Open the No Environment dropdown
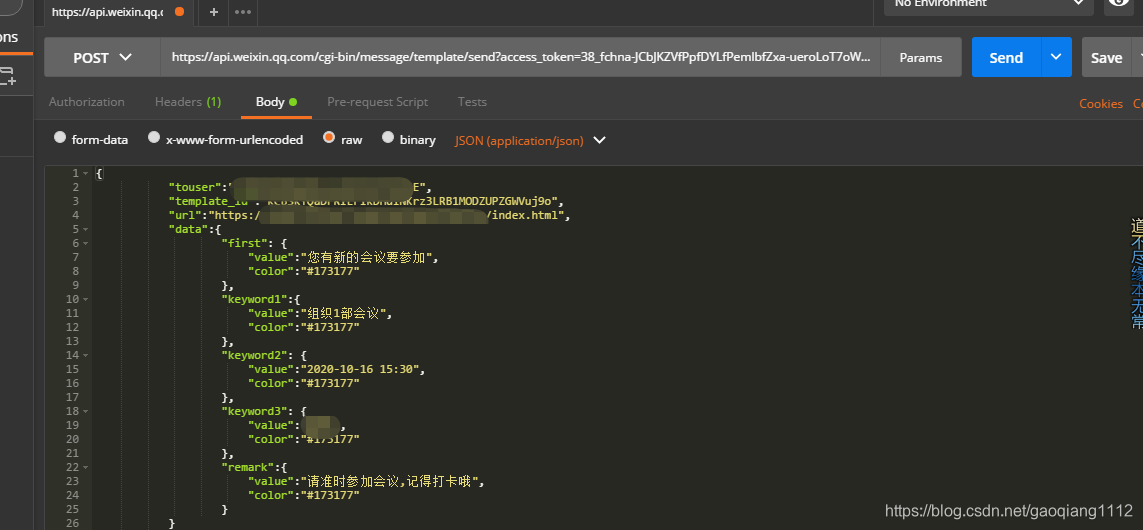Screen dimensions: 1143x530 click(x=988, y=4)
